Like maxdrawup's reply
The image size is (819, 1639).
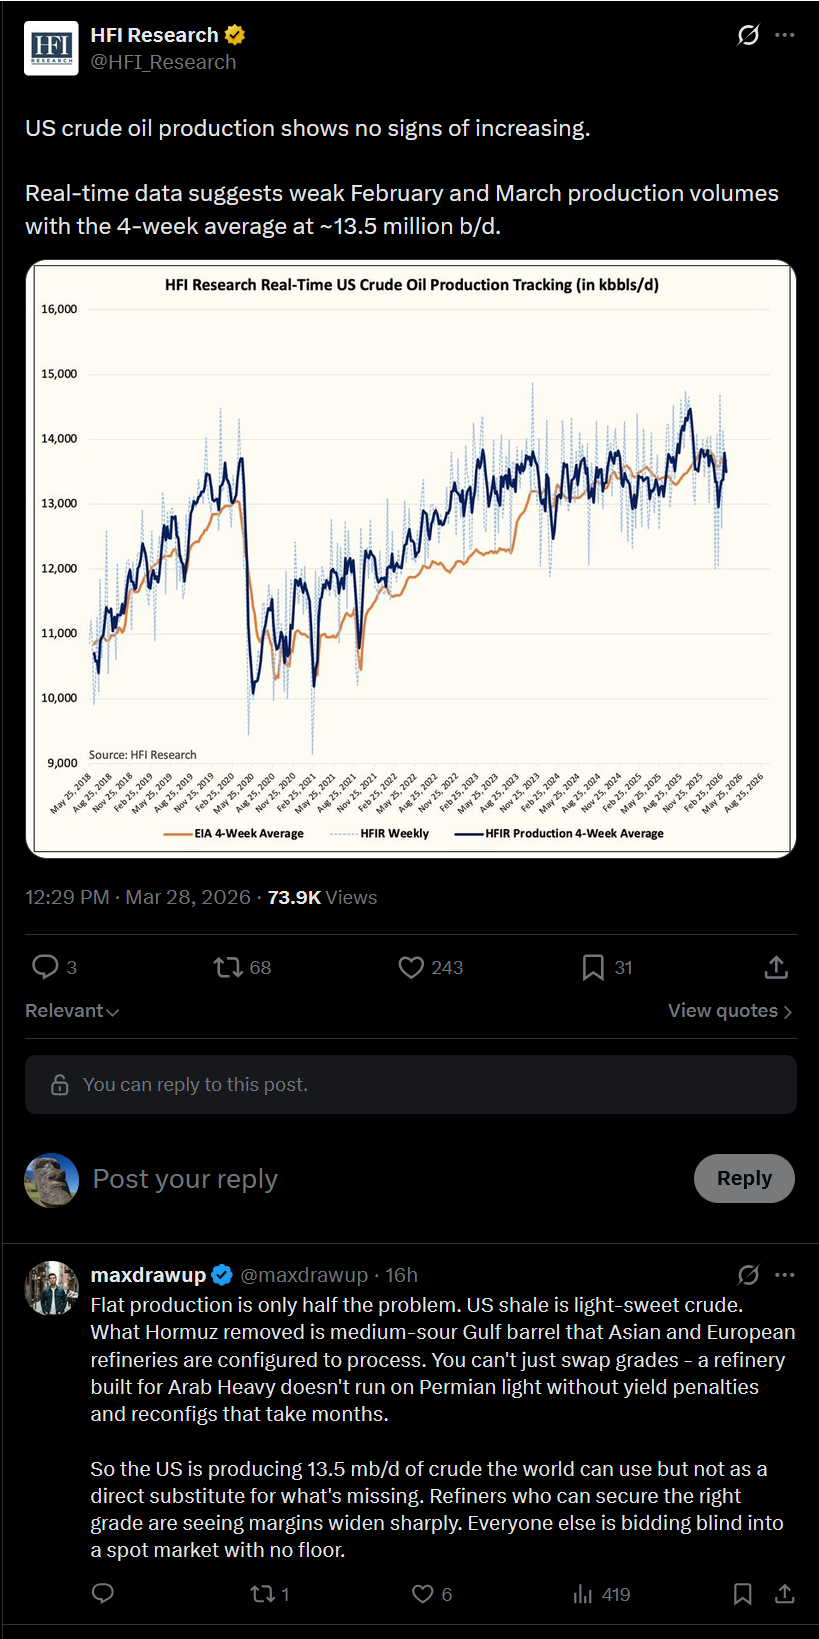423,1594
